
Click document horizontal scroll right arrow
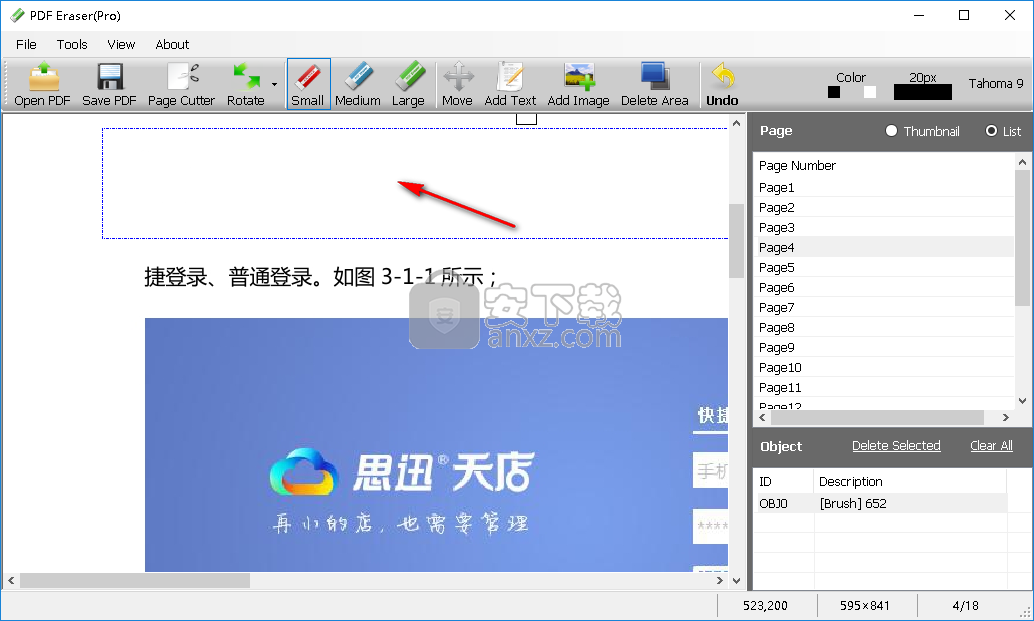tap(719, 581)
